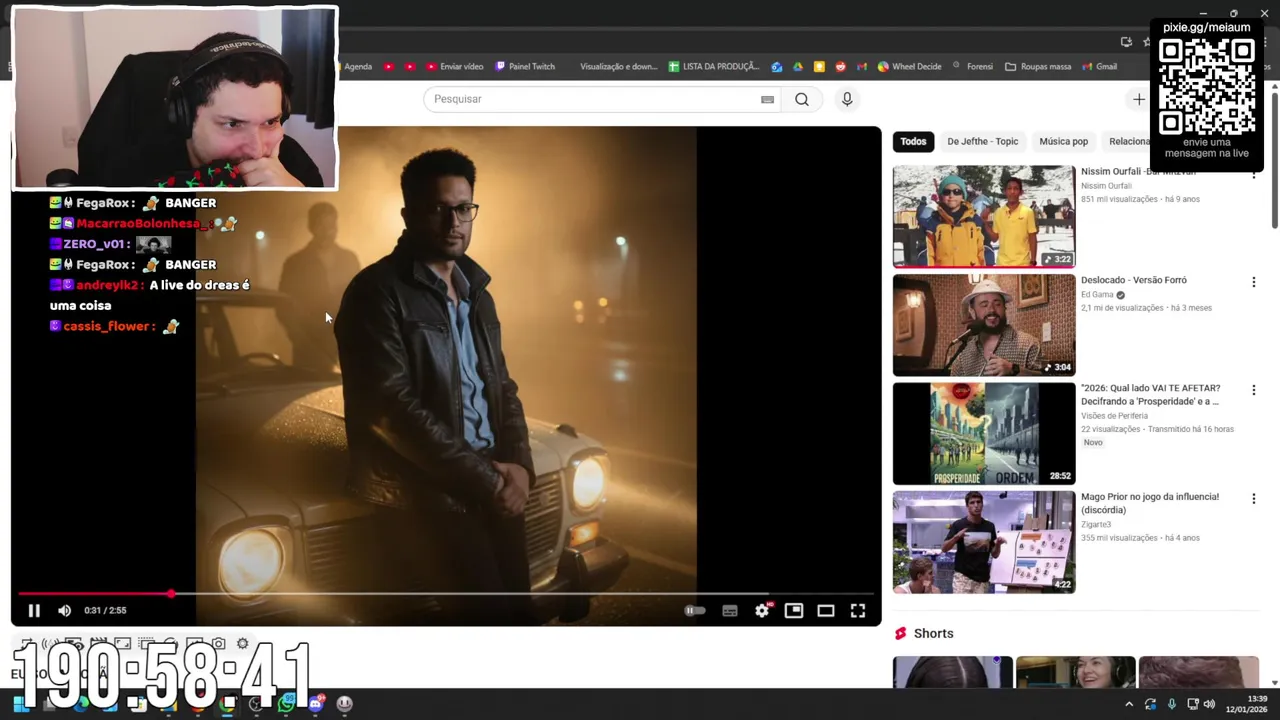Click into the Pesquisar search field

pyautogui.click(x=593, y=99)
